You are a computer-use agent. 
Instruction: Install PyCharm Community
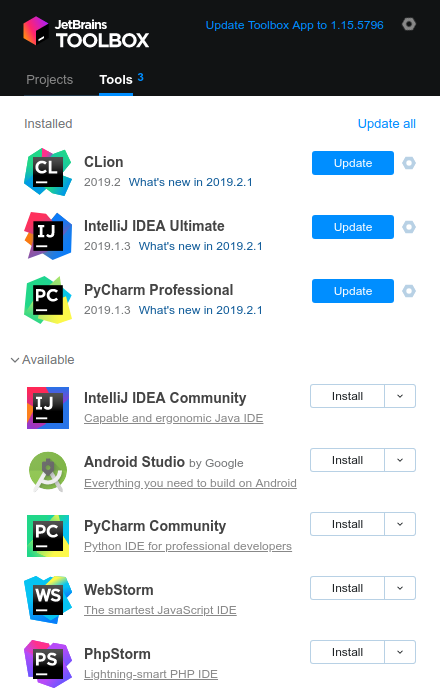coord(347,524)
